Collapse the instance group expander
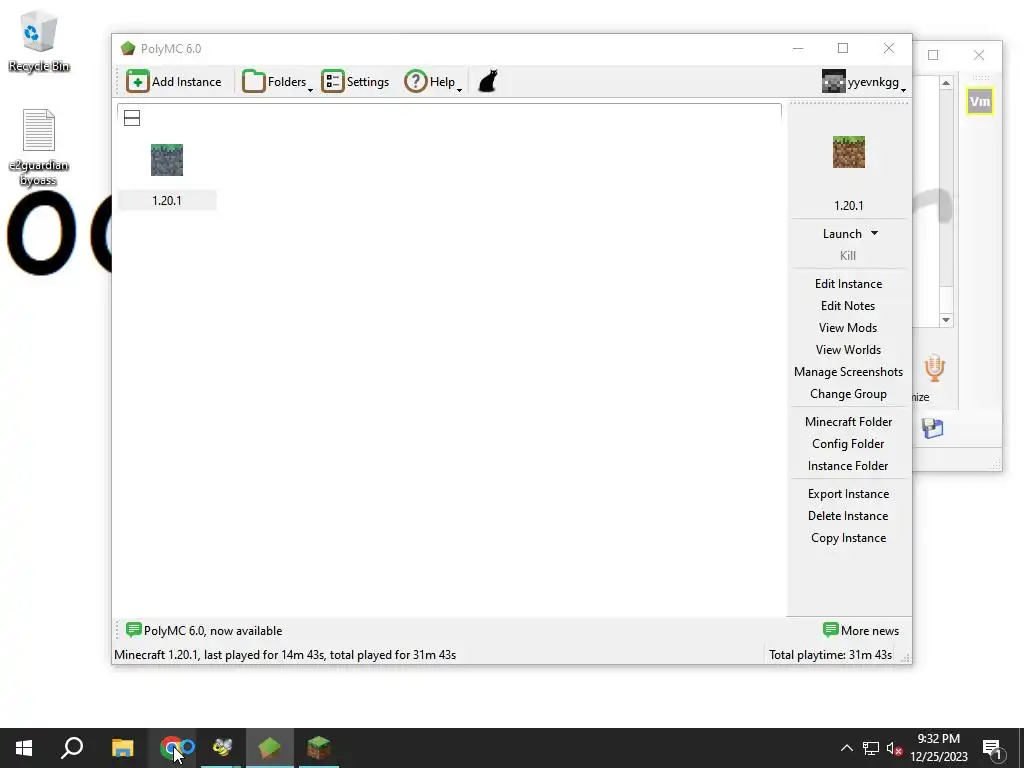1024x768 pixels. tap(132, 118)
